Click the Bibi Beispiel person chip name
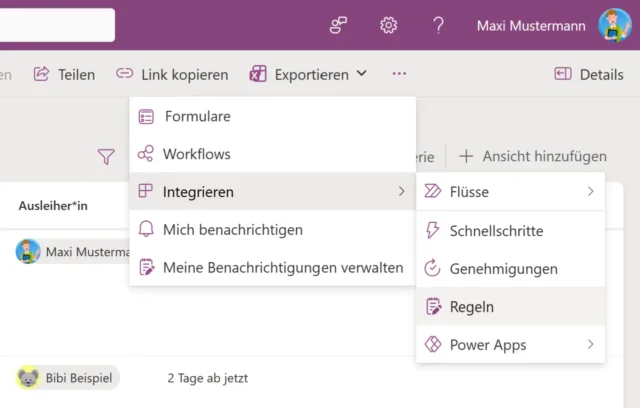Image resolution: width=640 pixels, height=408 pixels. [79, 378]
